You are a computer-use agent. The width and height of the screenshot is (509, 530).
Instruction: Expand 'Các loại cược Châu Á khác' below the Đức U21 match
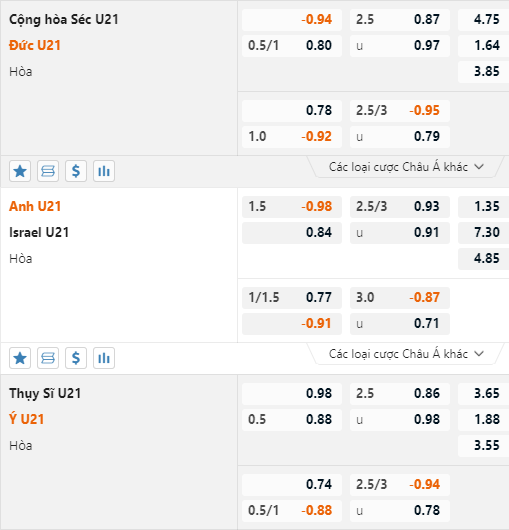[406, 167]
